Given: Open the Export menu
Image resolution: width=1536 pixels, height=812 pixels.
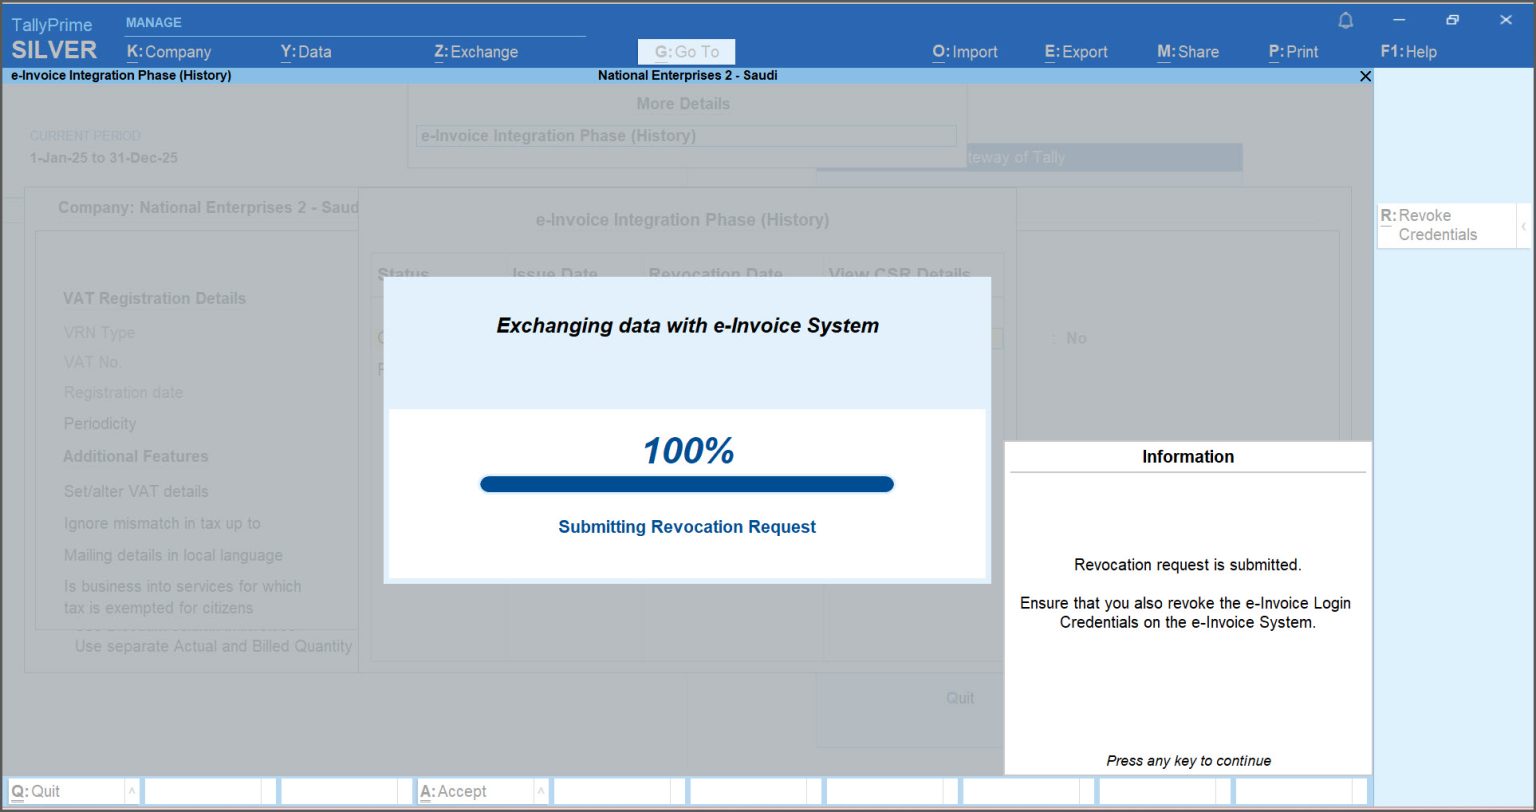Looking at the screenshot, I should (1075, 52).
